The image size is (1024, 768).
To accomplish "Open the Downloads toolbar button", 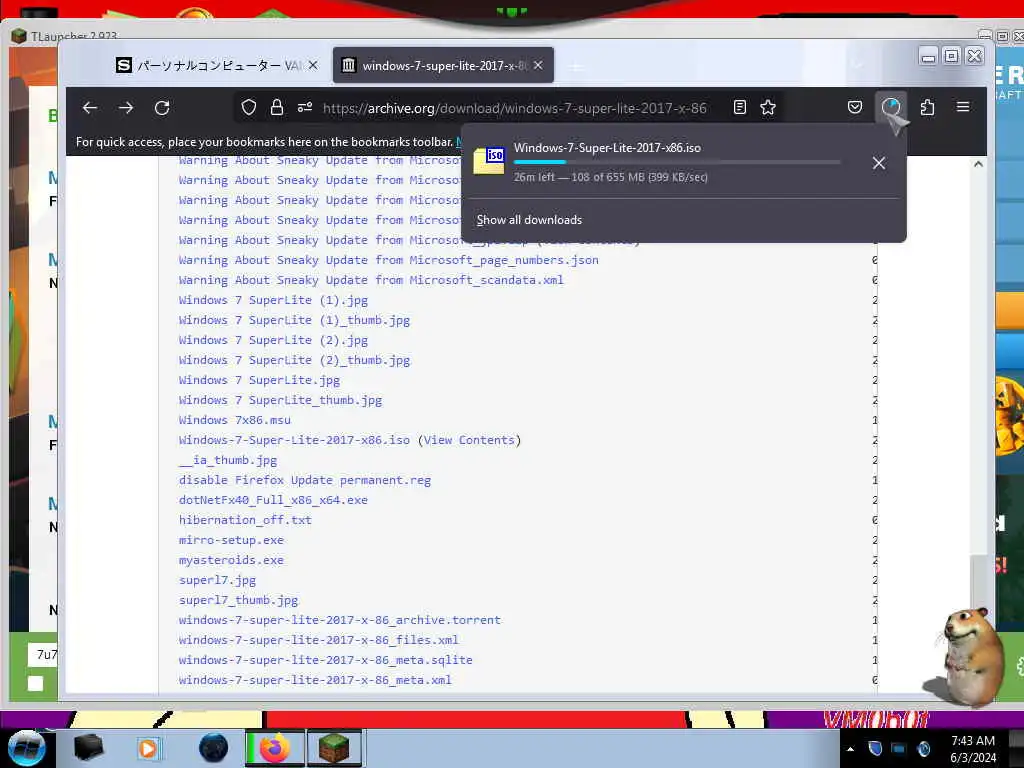I will coord(891,107).
